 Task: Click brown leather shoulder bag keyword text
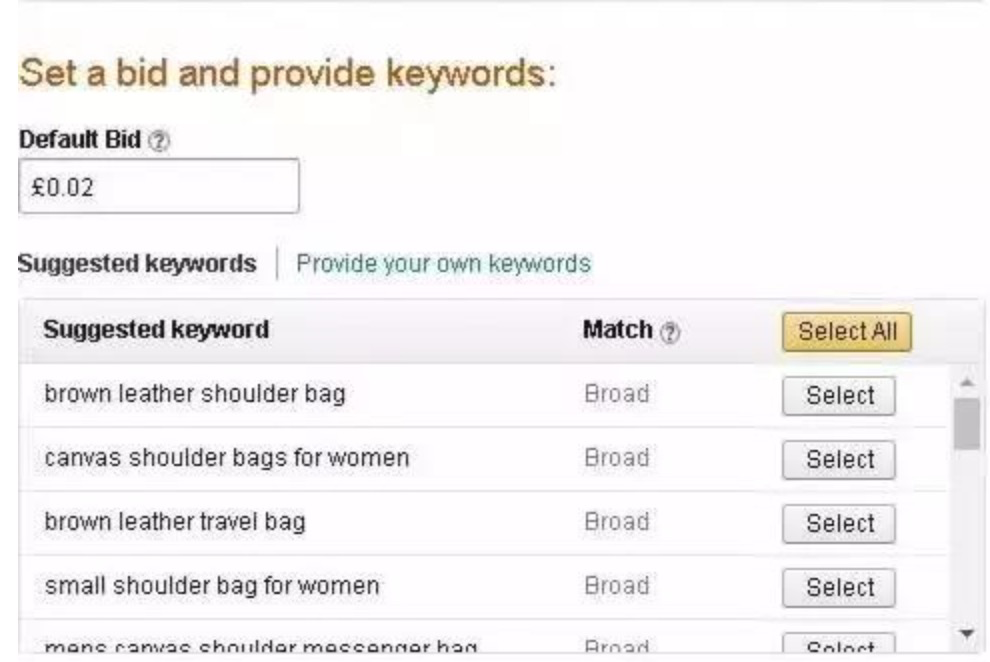pyautogui.click(x=195, y=394)
